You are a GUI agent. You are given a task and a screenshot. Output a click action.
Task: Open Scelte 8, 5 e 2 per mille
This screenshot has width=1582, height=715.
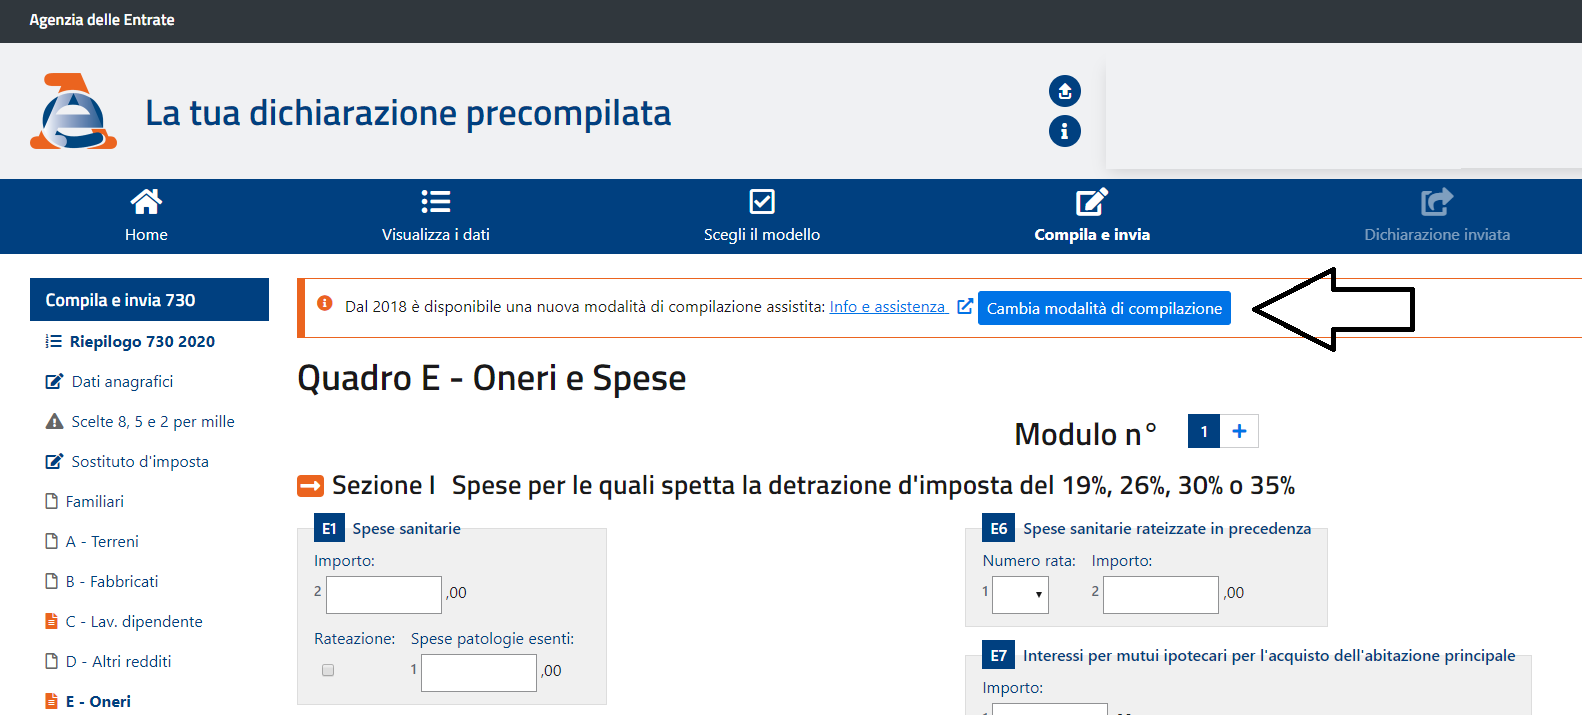[x=153, y=421]
